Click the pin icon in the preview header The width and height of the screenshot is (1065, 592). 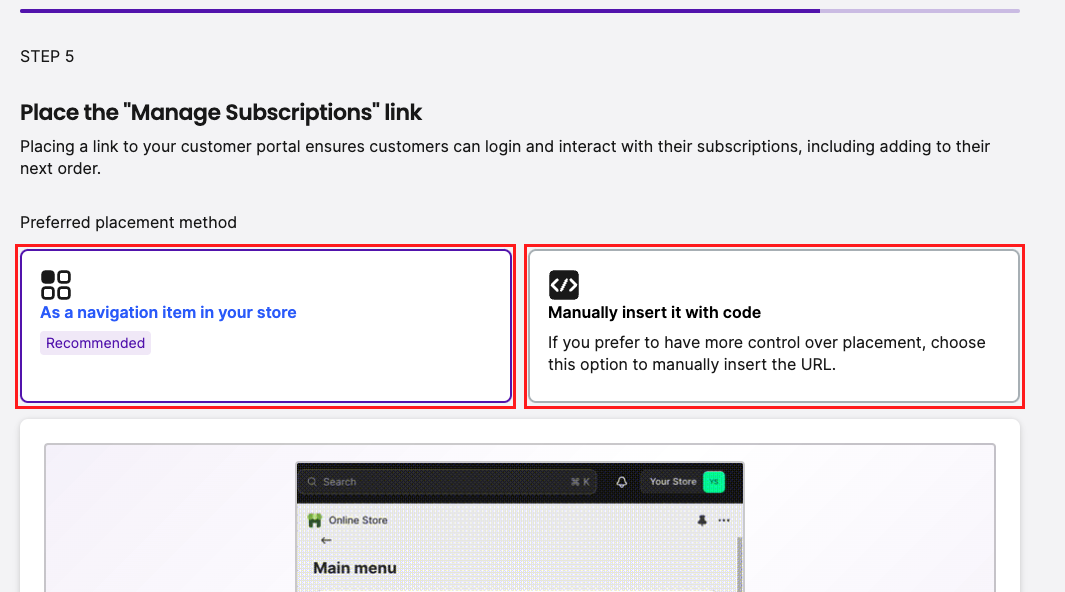(701, 520)
